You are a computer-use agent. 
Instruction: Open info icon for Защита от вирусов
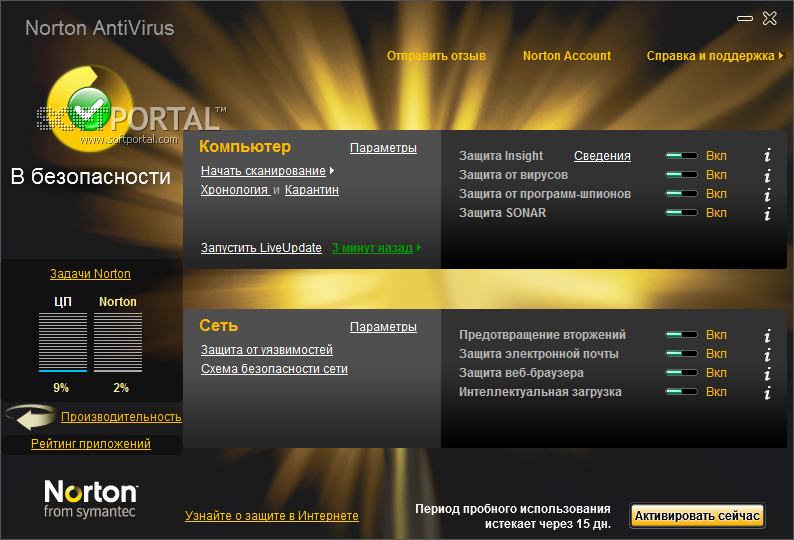[768, 175]
